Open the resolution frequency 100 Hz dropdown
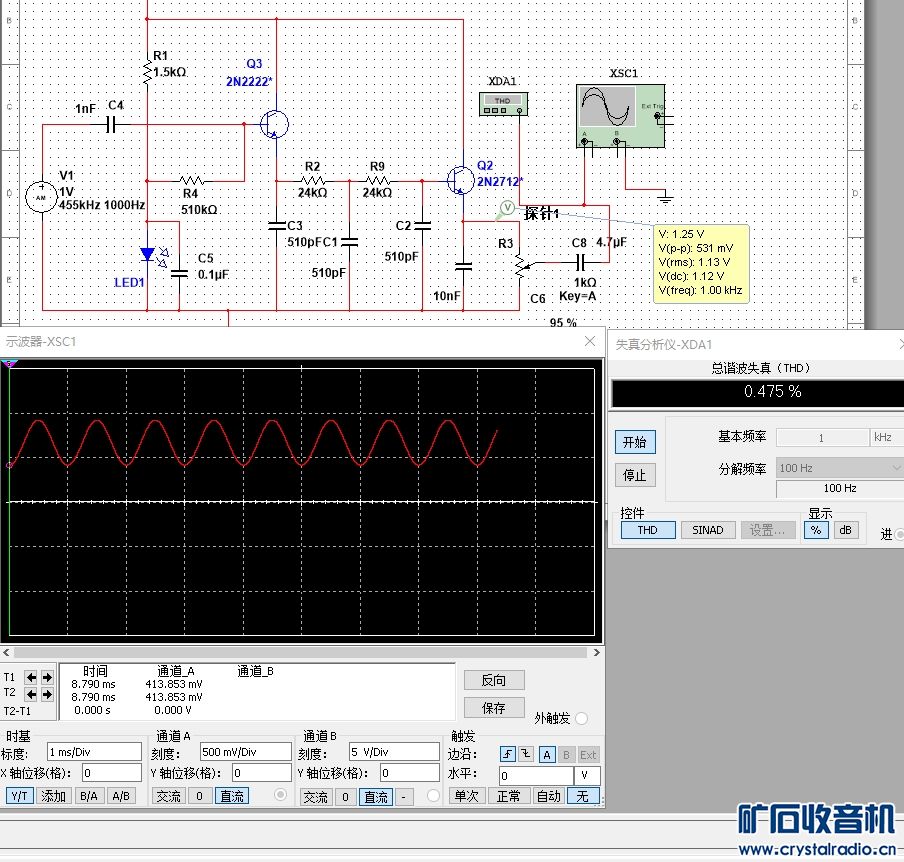This screenshot has height=862, width=904. coord(840,468)
